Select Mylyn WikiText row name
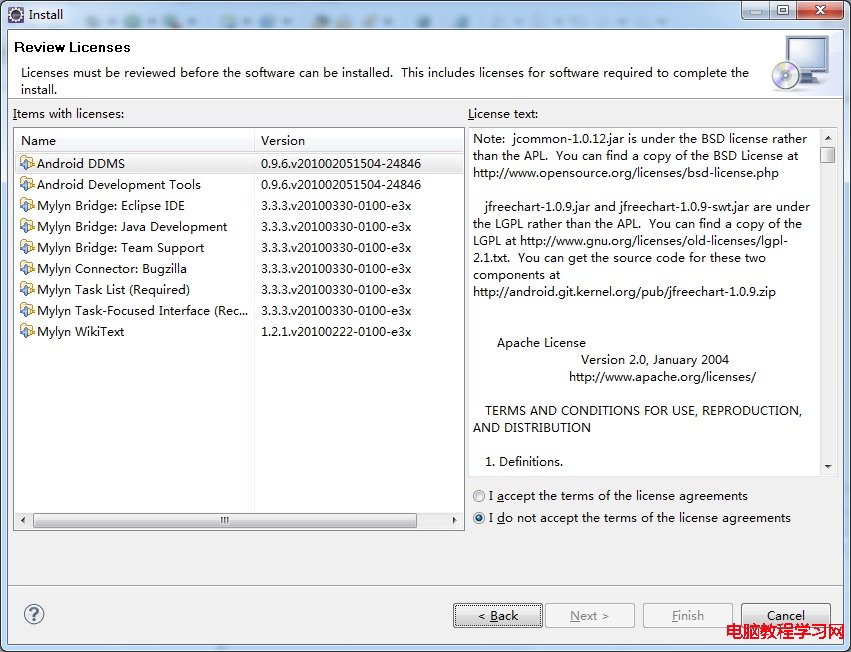This screenshot has height=652, width=851. click(x=80, y=332)
